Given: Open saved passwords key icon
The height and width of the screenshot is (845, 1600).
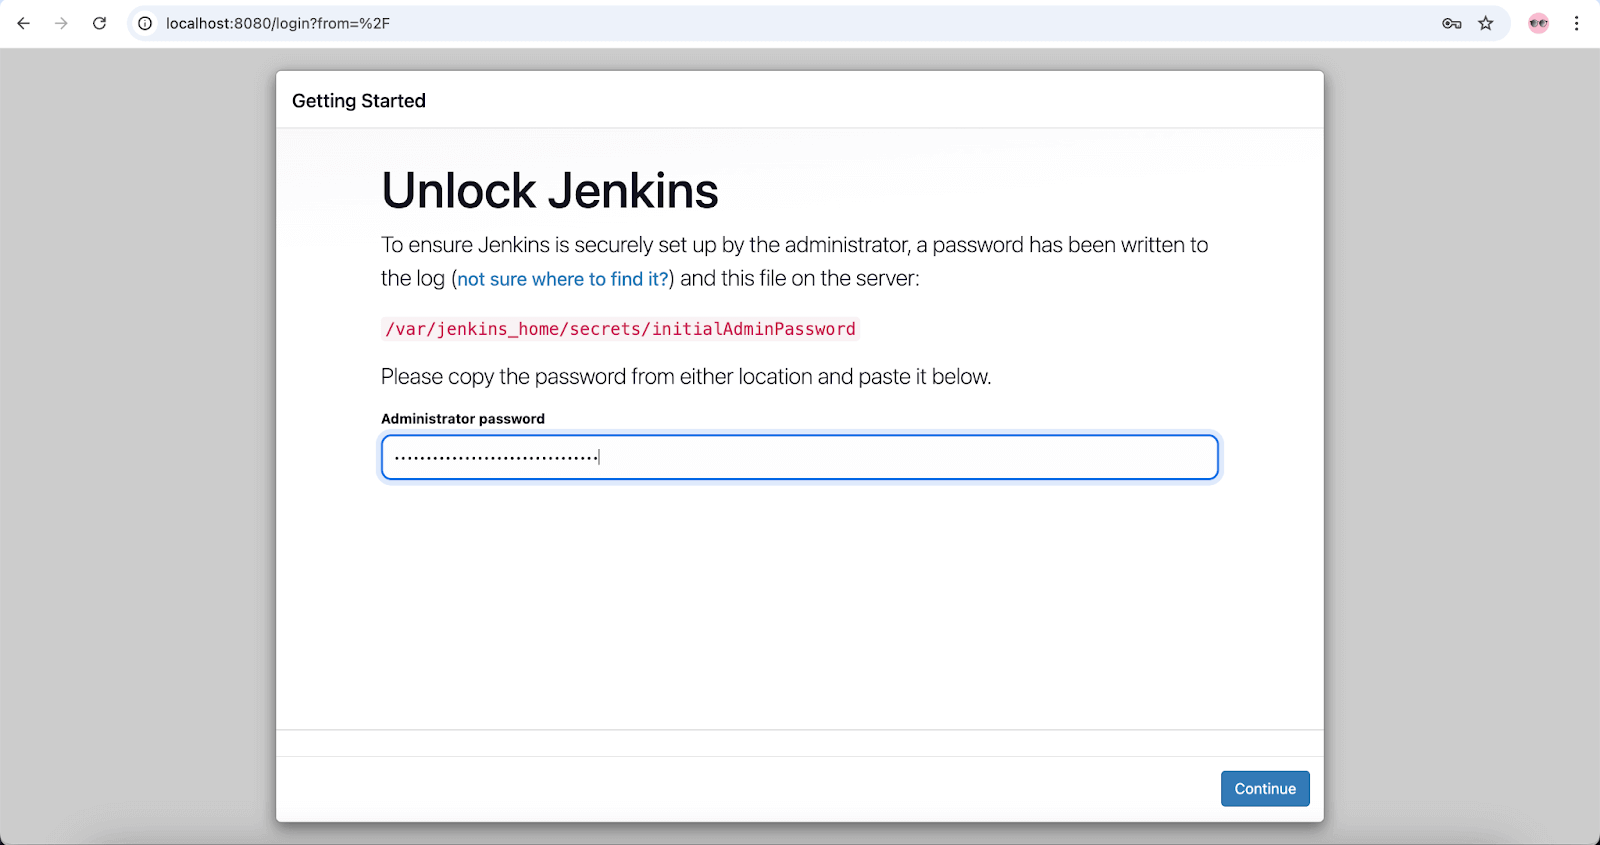Looking at the screenshot, I should (x=1452, y=23).
